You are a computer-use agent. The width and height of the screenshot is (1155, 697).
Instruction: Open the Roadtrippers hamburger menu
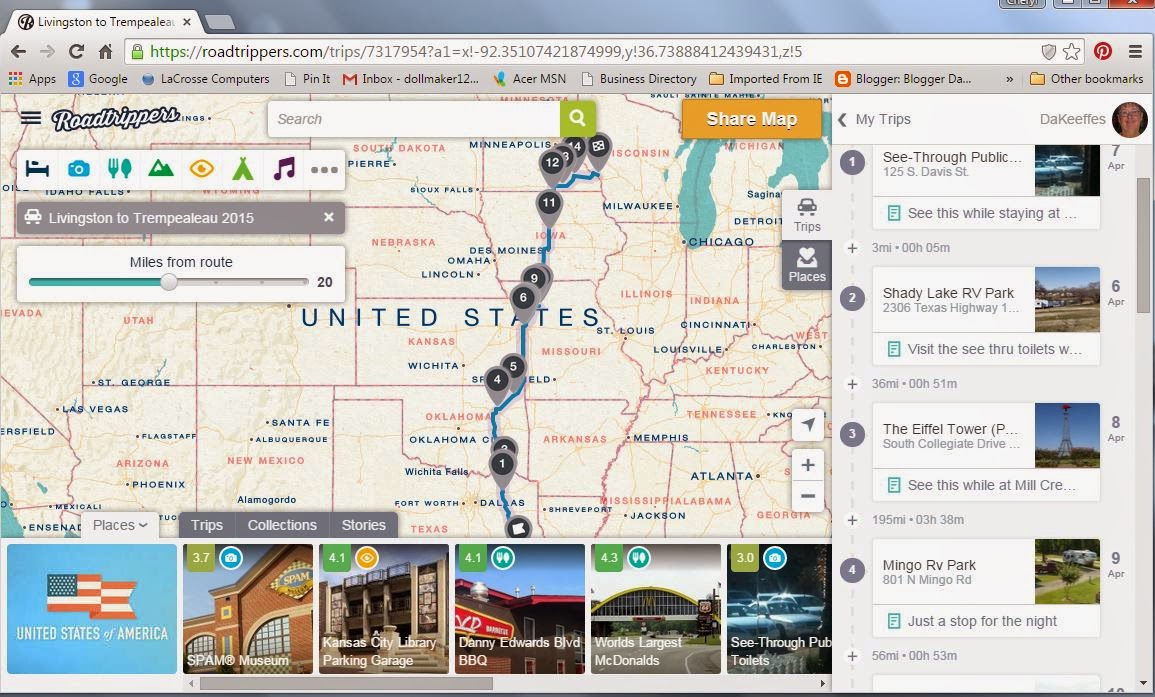tap(31, 118)
